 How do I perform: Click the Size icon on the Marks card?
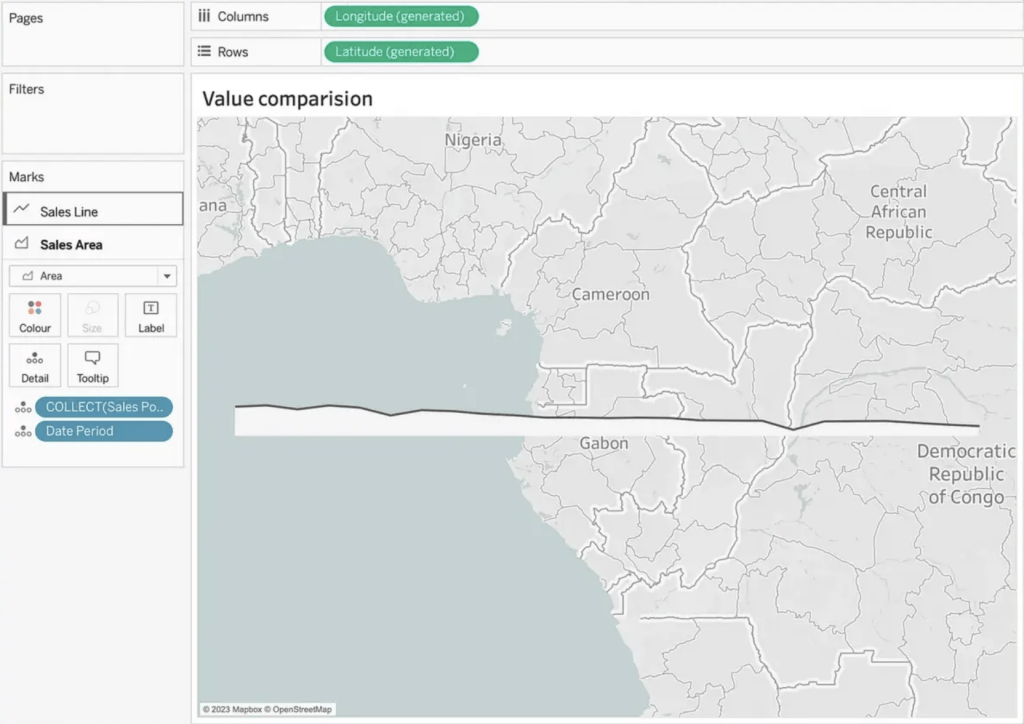coord(93,315)
